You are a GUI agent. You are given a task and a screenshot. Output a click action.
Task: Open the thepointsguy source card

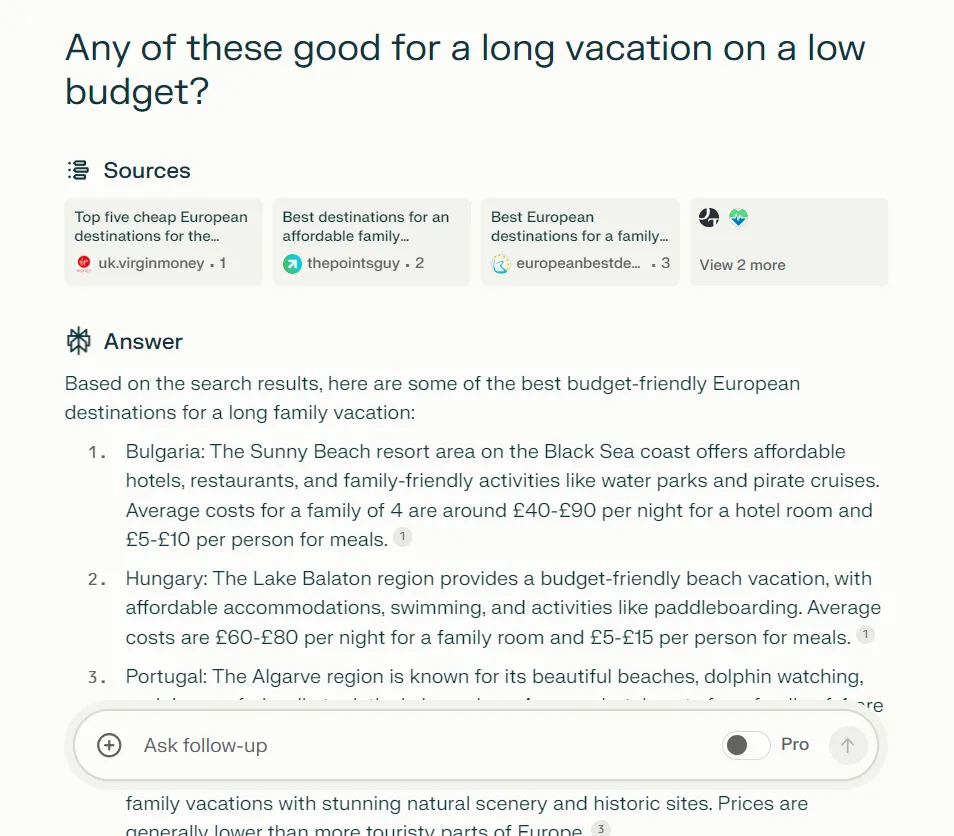[x=372, y=242]
